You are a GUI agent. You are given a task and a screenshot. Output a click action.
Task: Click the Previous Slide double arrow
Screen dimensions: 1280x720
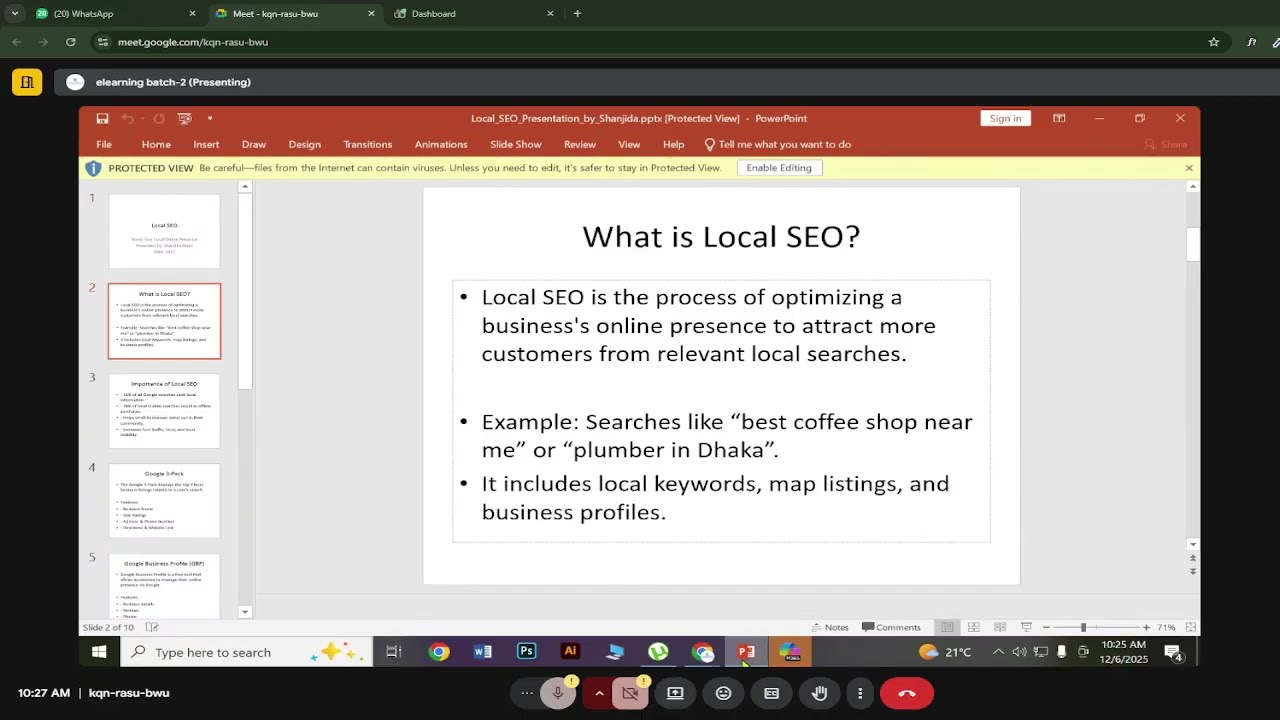pos(1193,558)
